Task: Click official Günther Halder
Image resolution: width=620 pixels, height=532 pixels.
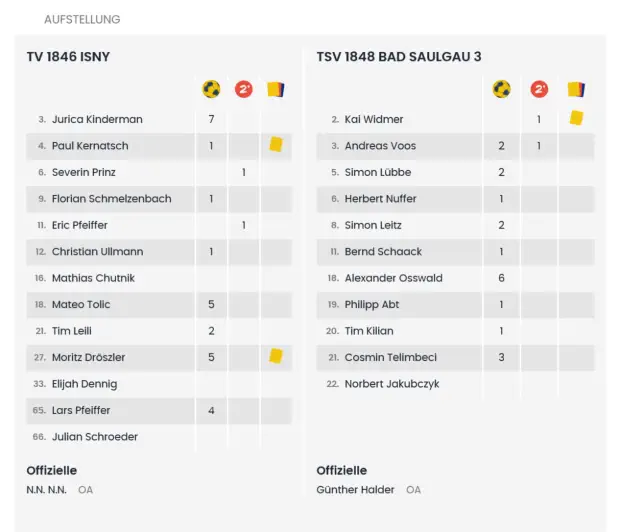Action: tap(355, 490)
